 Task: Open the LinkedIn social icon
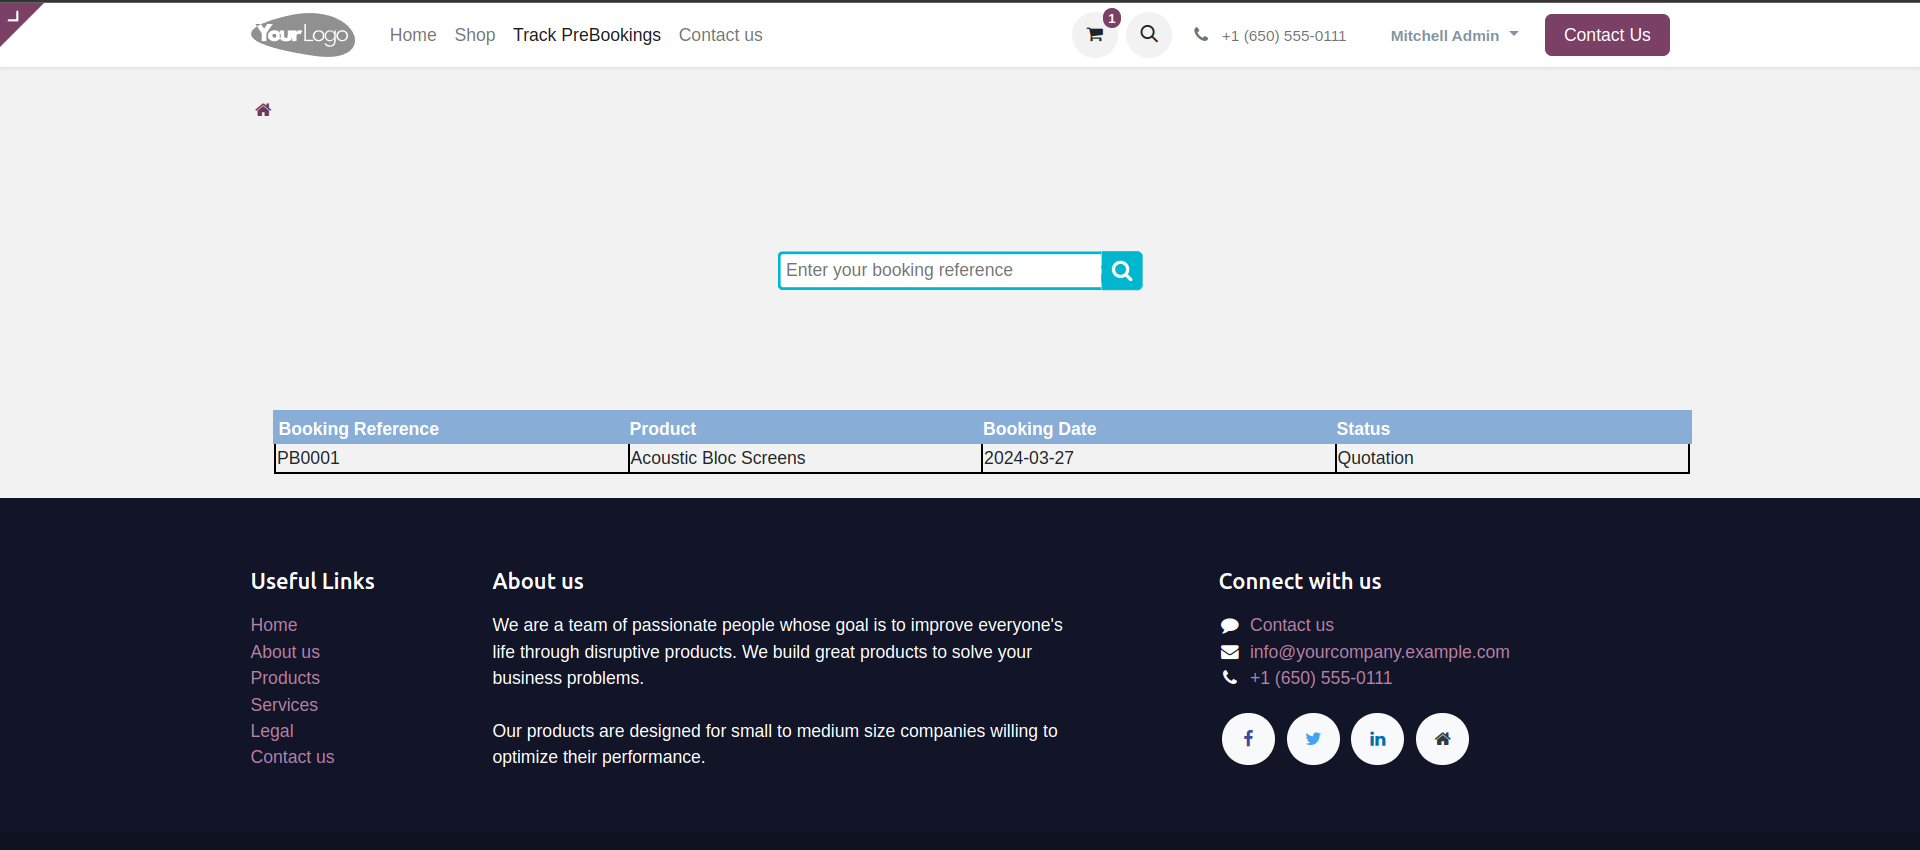(x=1377, y=739)
